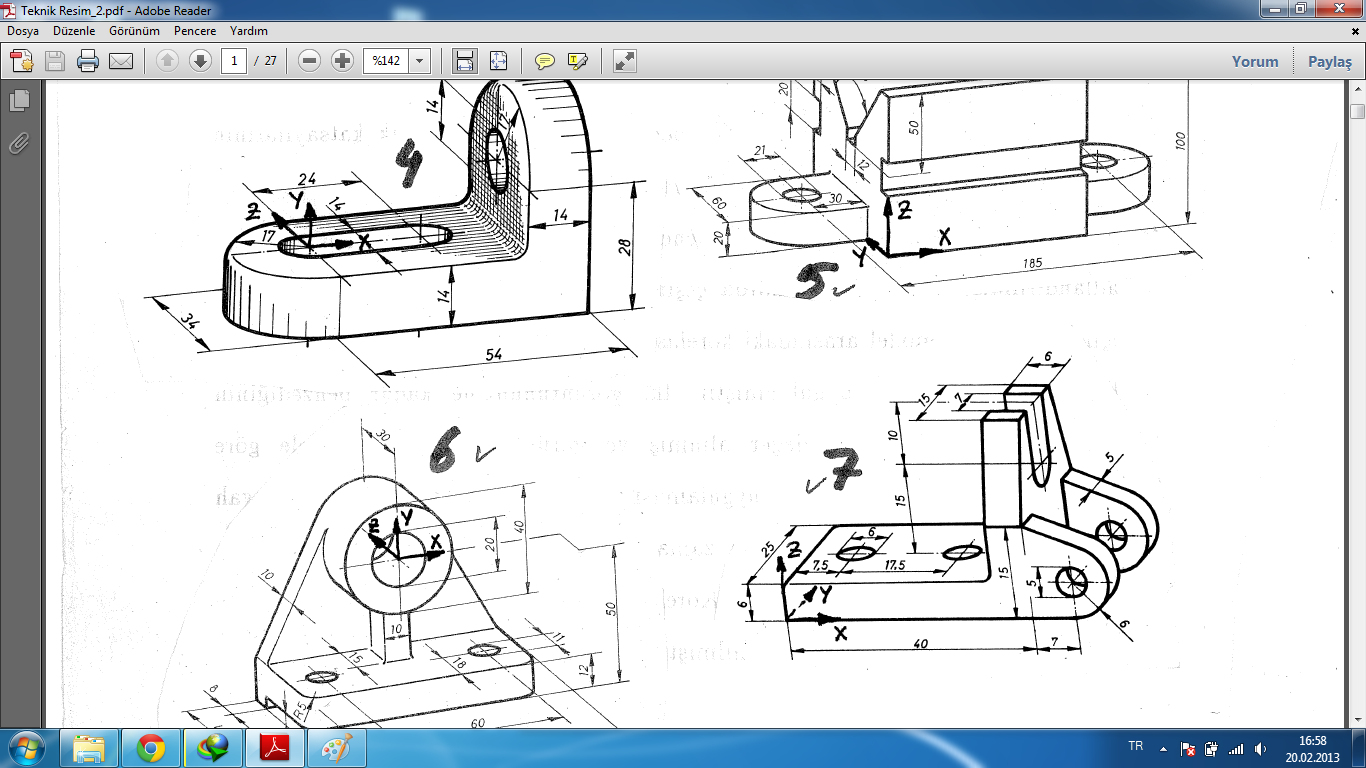Screen dimensions: 1366x768
Task: Toggle fit to window width scrolling mode
Action: [x=465, y=61]
